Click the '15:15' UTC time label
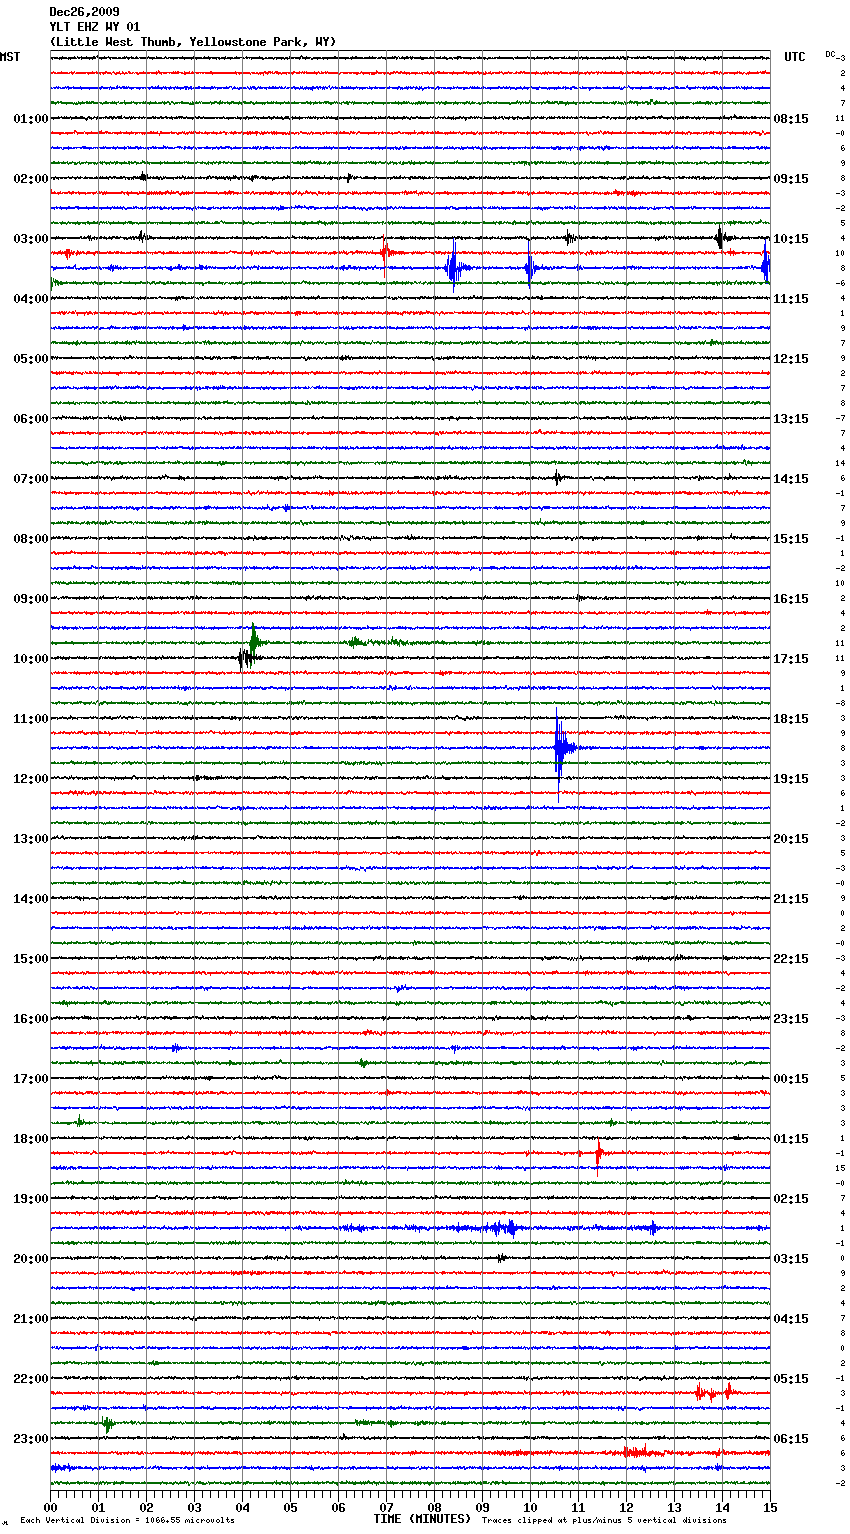850x1534 pixels. tap(791, 539)
